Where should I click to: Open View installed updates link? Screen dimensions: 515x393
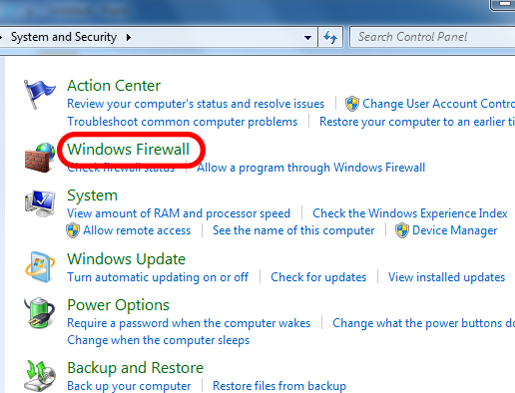[x=447, y=277]
